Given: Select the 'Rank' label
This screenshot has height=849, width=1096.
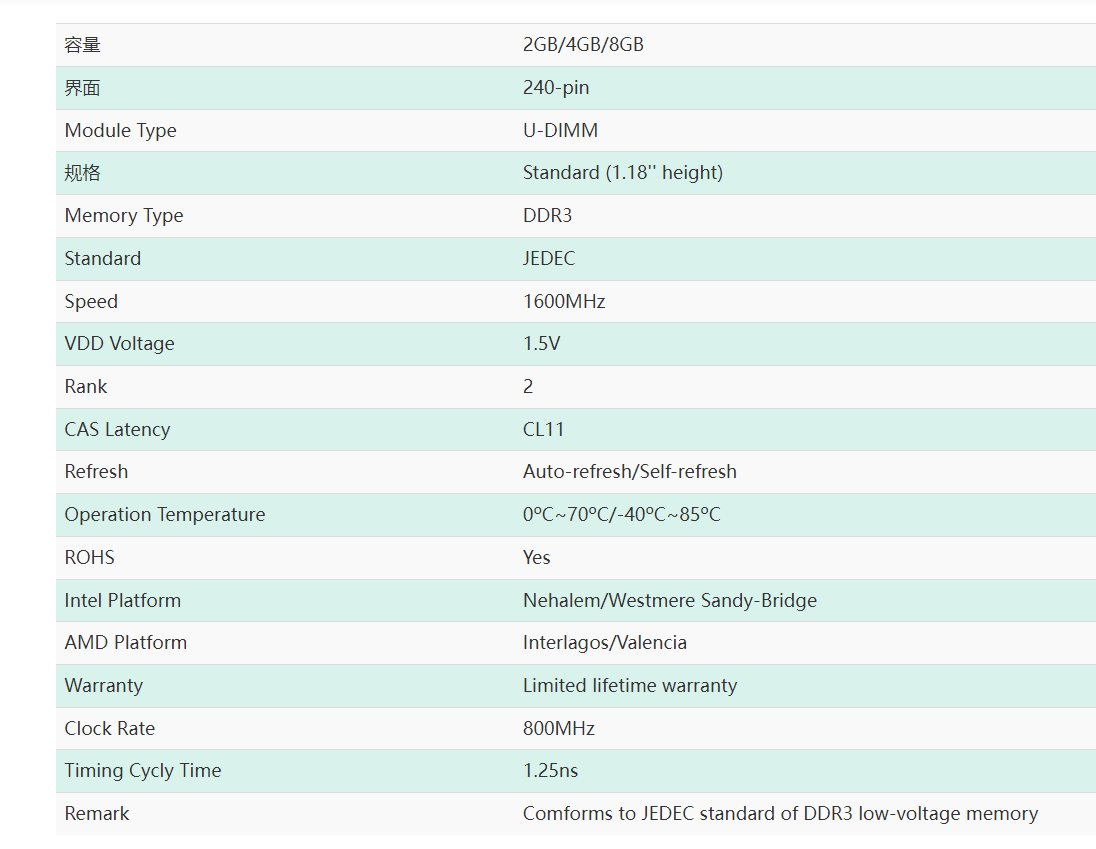Looking at the screenshot, I should 85,386.
